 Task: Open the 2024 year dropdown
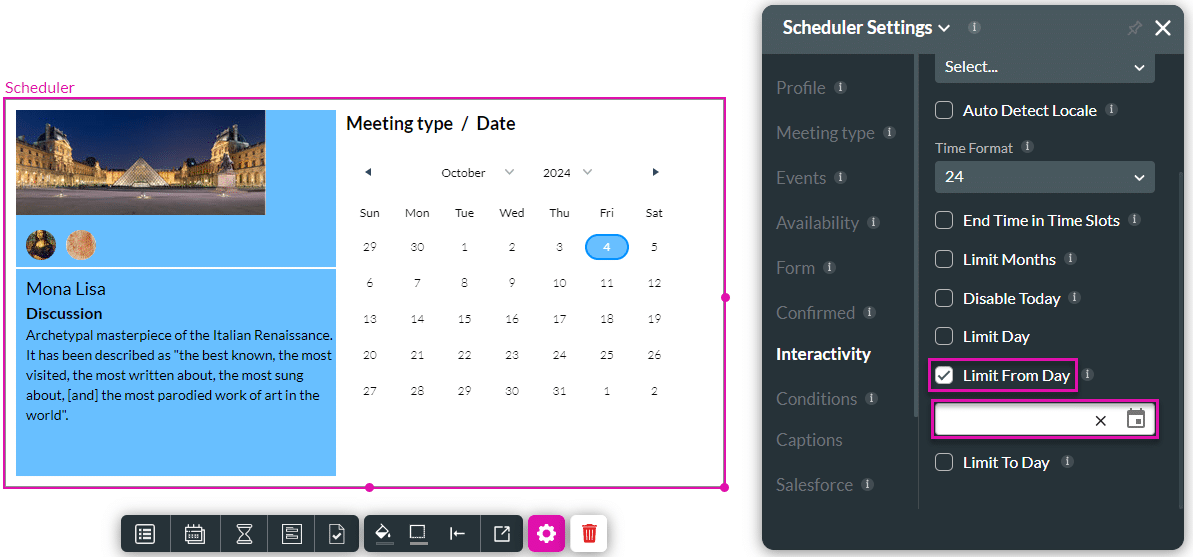[x=567, y=173]
